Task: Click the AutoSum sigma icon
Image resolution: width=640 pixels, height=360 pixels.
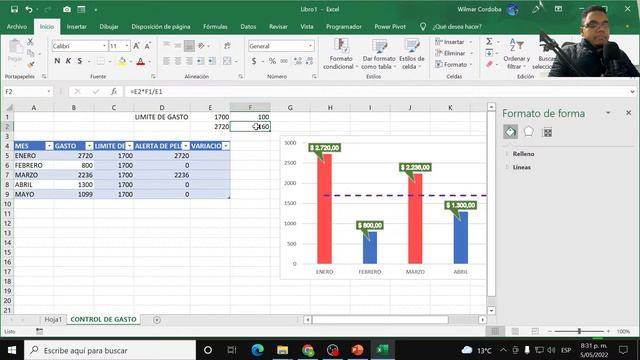Action: pyautogui.click(x=489, y=42)
